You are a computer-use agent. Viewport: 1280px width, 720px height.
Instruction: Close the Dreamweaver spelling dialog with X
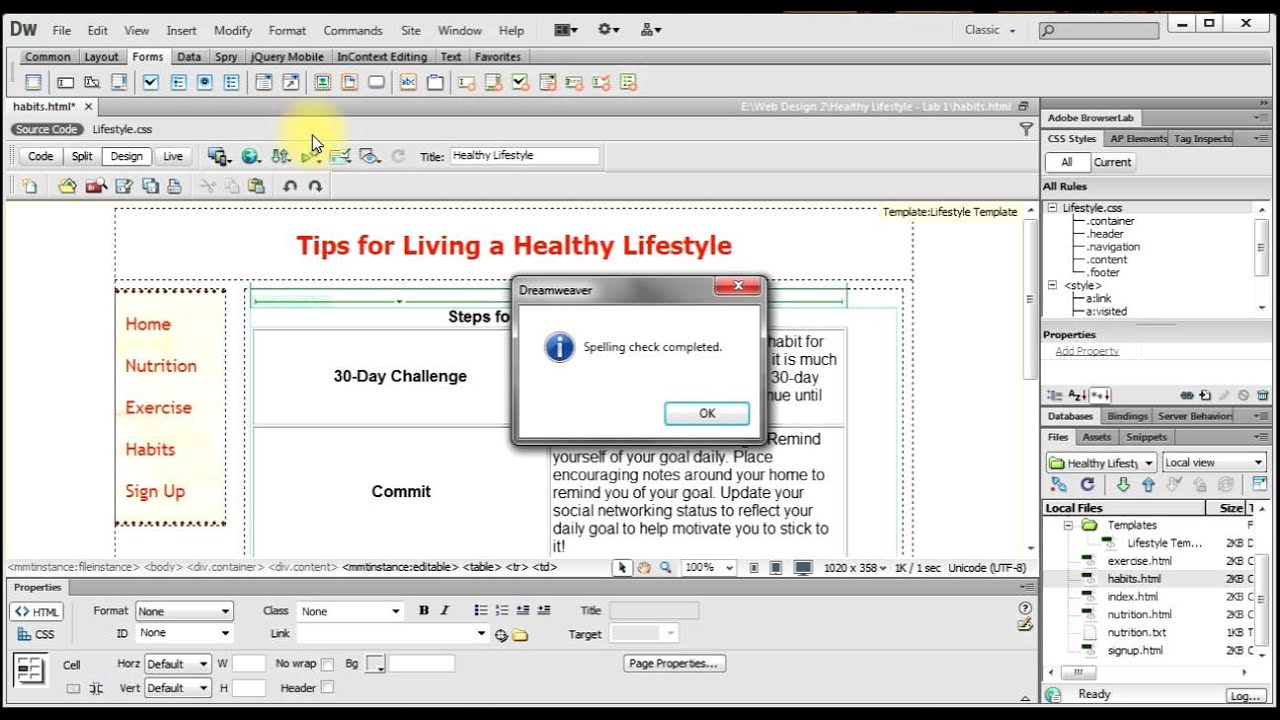[x=738, y=287]
